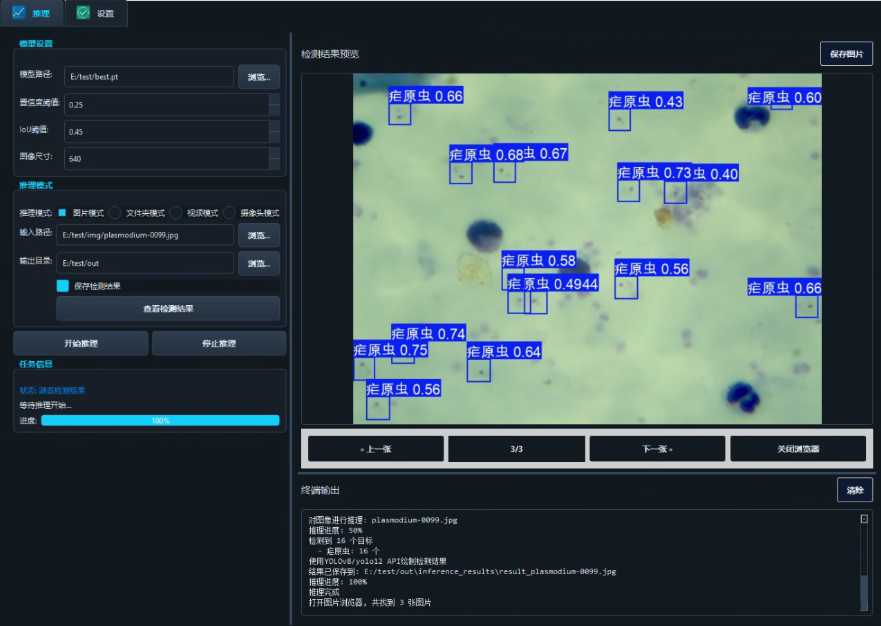
Task: Click the image size 640 spinner arrows
Action: pyautogui.click(x=274, y=158)
